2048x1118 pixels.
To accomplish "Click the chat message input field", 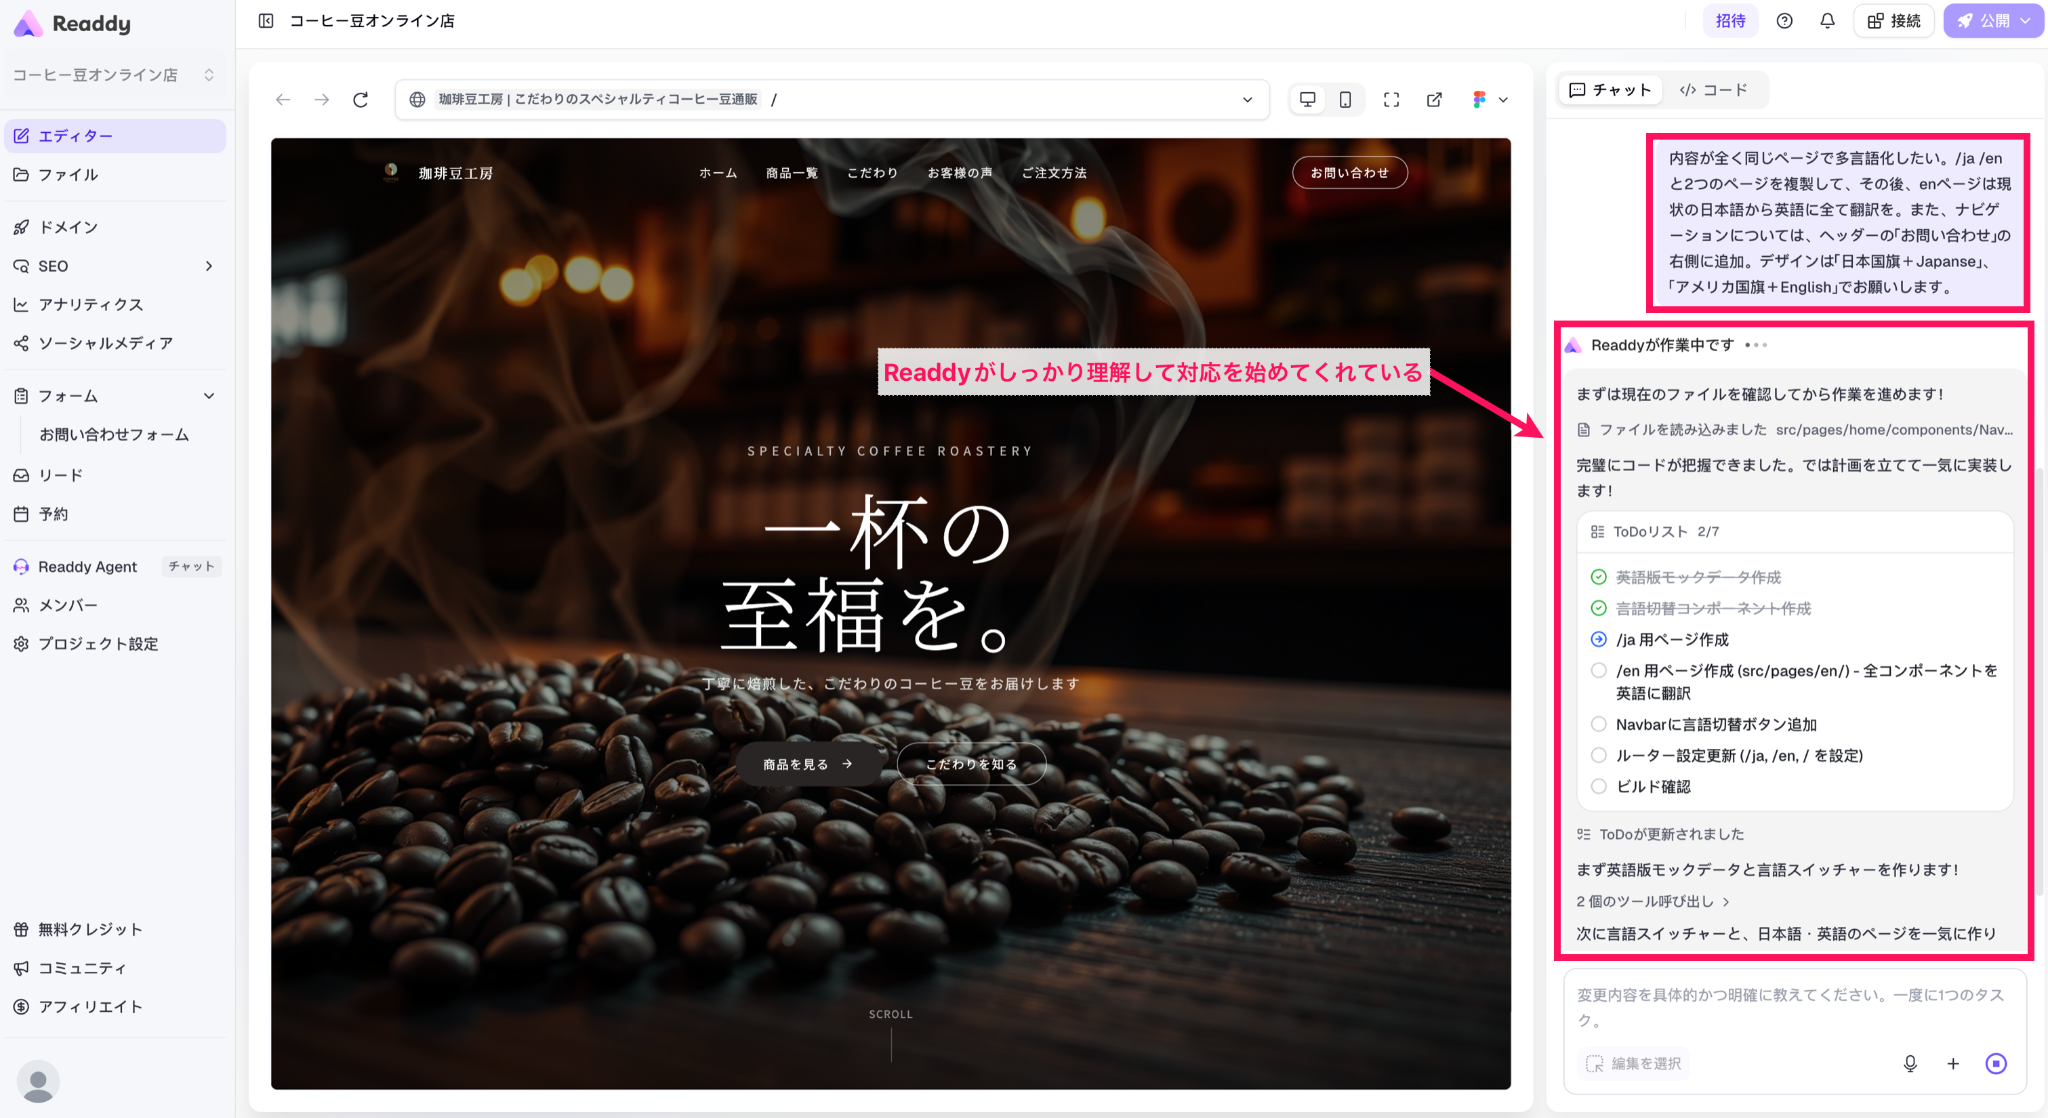I will pos(1795,1008).
